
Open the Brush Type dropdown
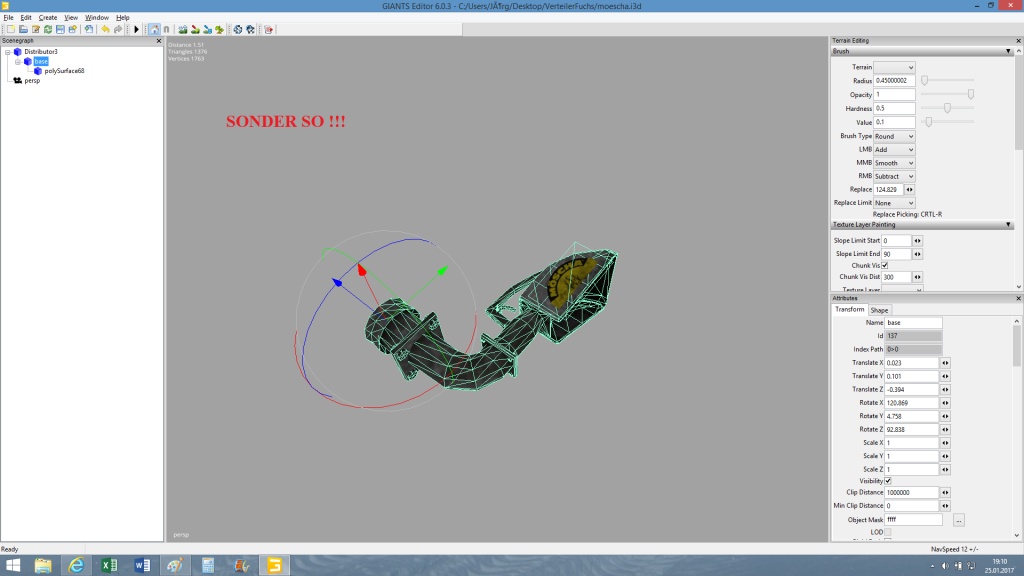click(894, 136)
